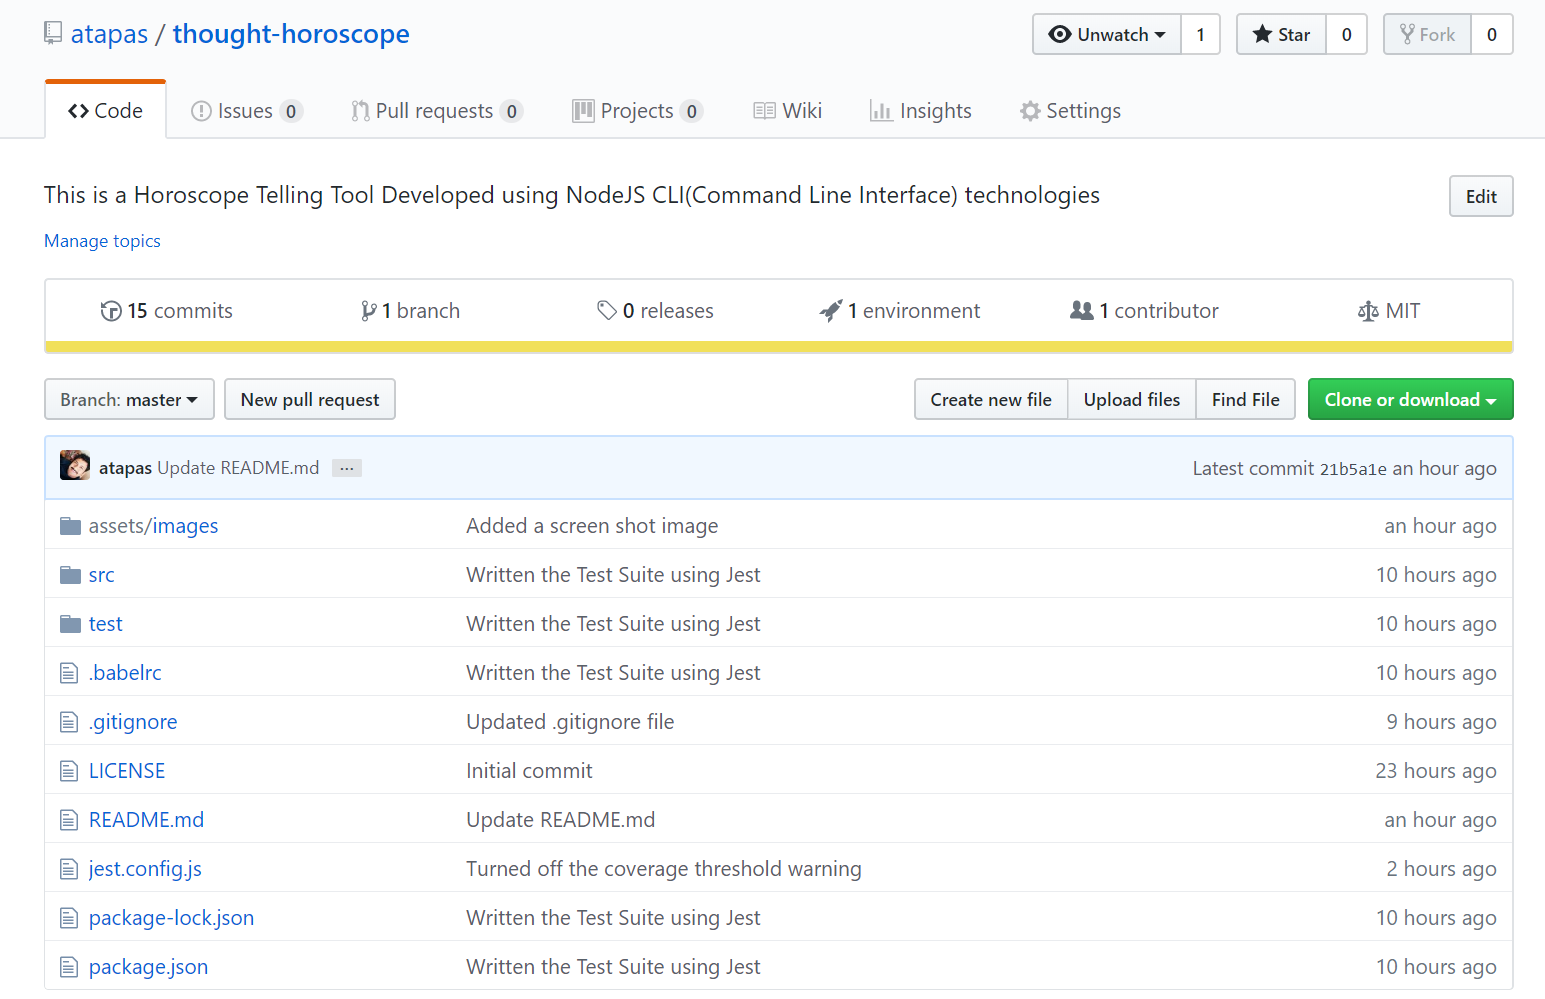
Task: Click the tag icon next to 0 releases
Action: click(607, 311)
